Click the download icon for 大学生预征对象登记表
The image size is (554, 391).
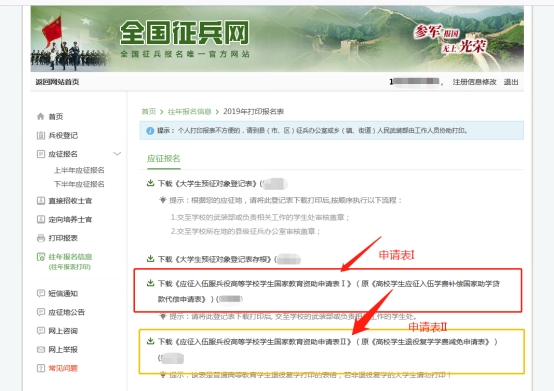tap(150, 183)
